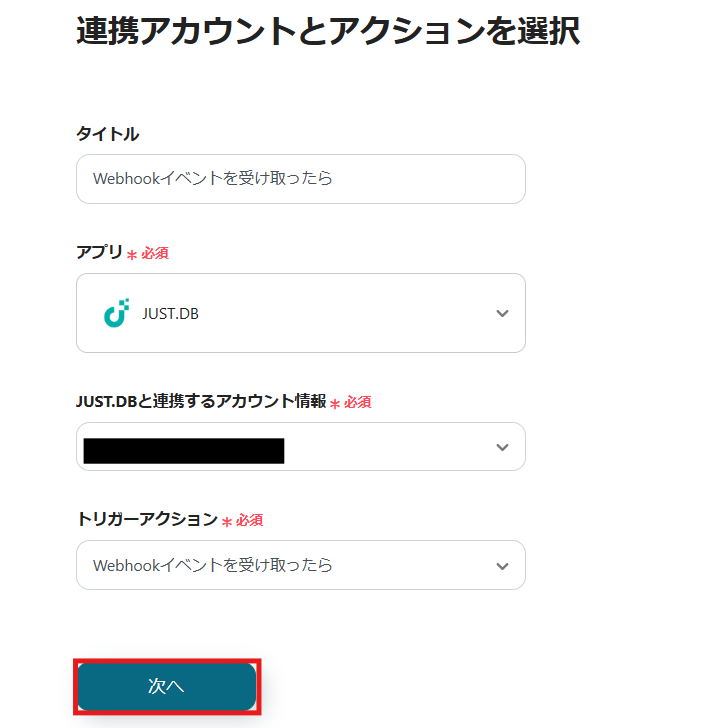713x728 pixels.
Task: Open the JUST.DB app selection box
Action: [300, 313]
